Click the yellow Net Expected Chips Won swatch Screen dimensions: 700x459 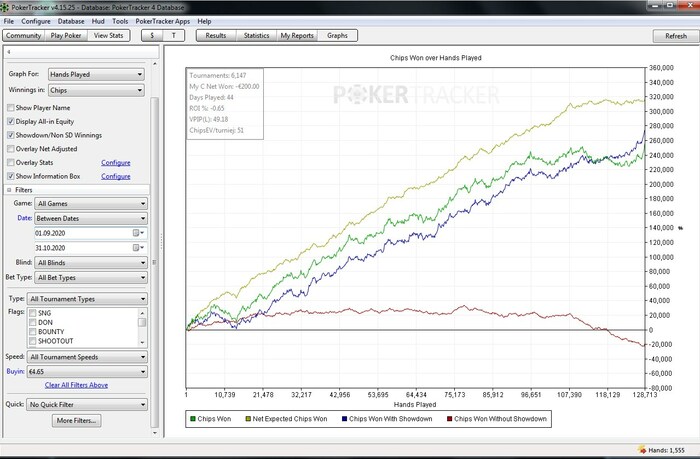pyautogui.click(x=248, y=419)
